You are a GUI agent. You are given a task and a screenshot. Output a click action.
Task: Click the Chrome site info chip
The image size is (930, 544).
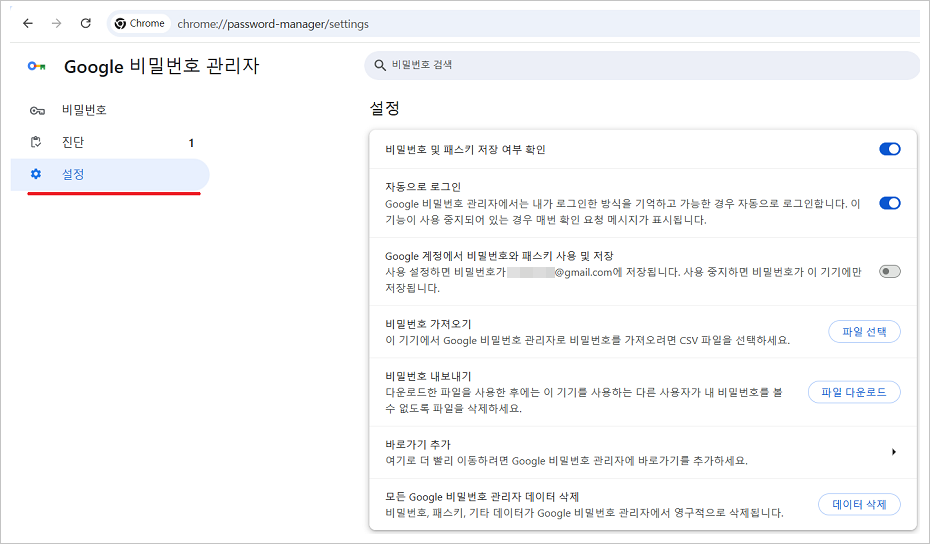pyautogui.click(x=141, y=24)
